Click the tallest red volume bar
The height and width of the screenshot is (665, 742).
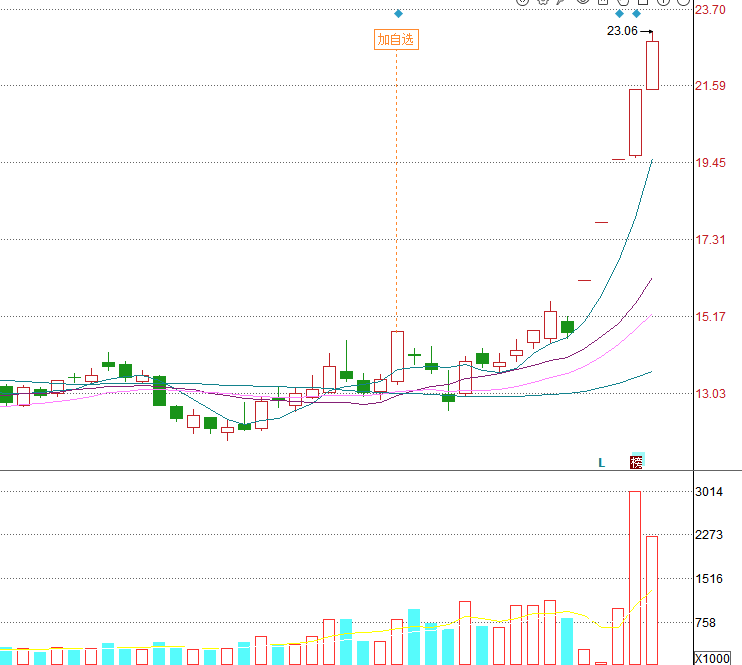pyautogui.click(x=635, y=578)
